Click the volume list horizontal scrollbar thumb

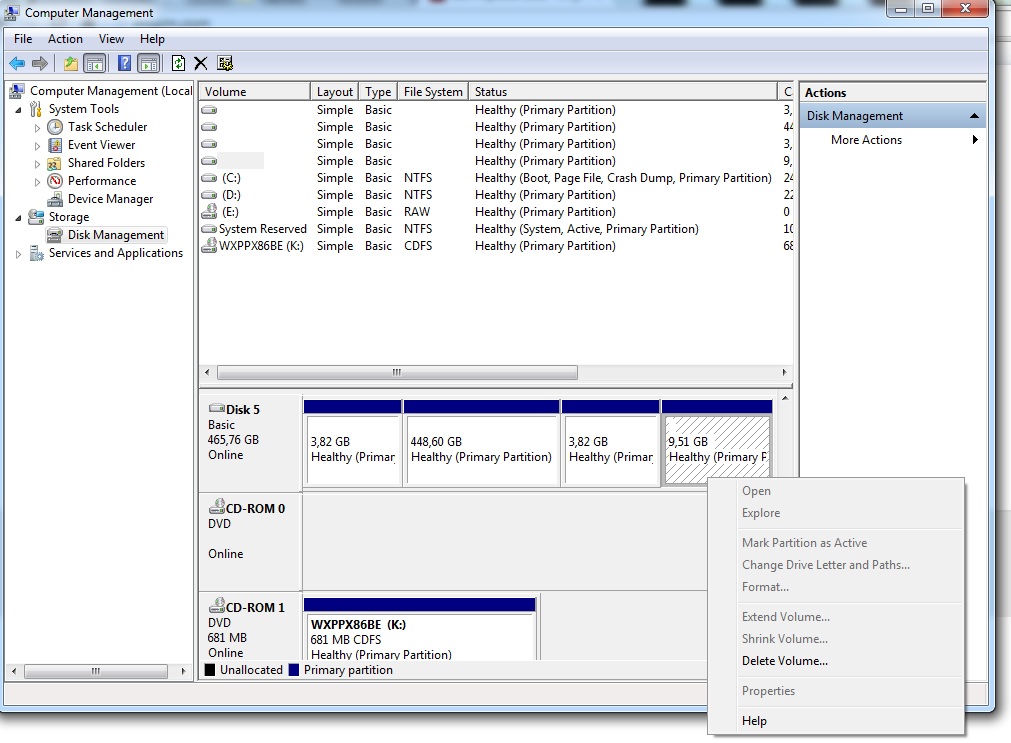point(397,372)
